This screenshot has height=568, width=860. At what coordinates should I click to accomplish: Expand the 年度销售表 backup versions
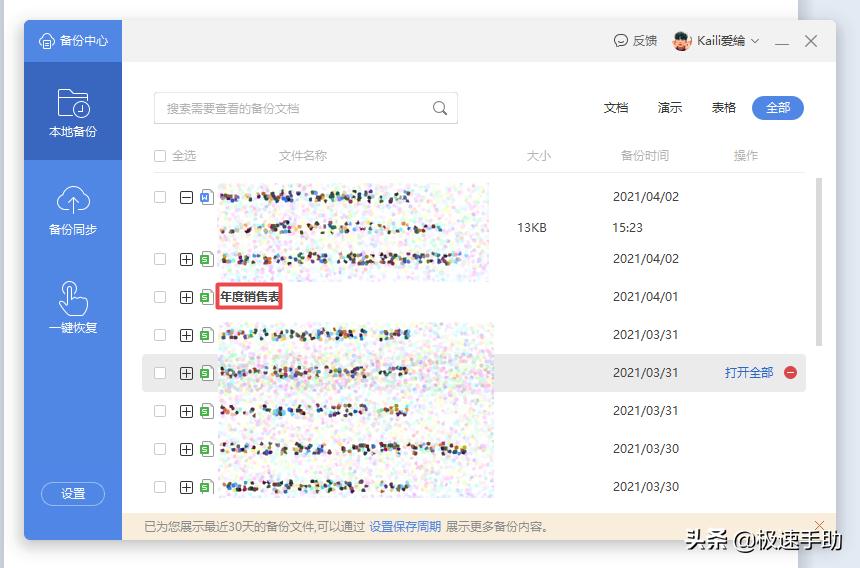pos(186,297)
